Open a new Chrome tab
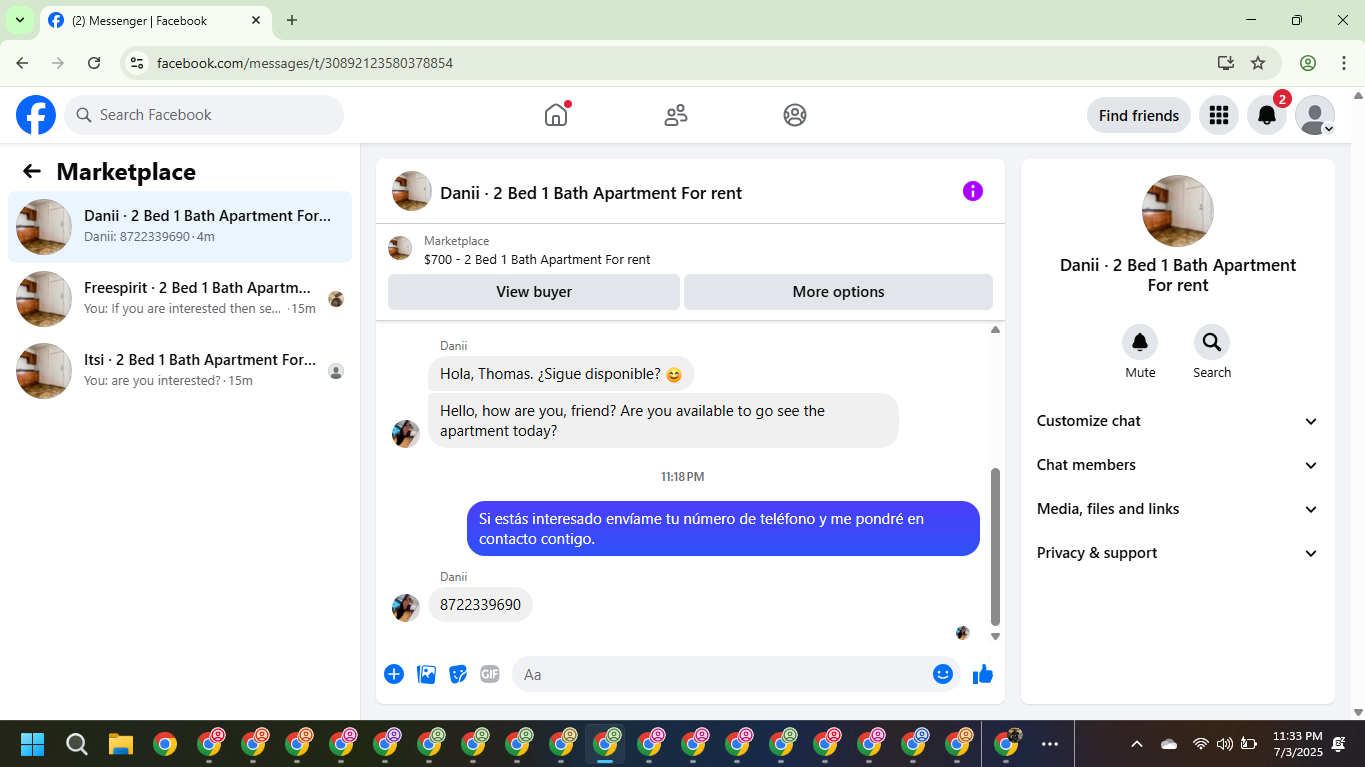 (x=291, y=20)
